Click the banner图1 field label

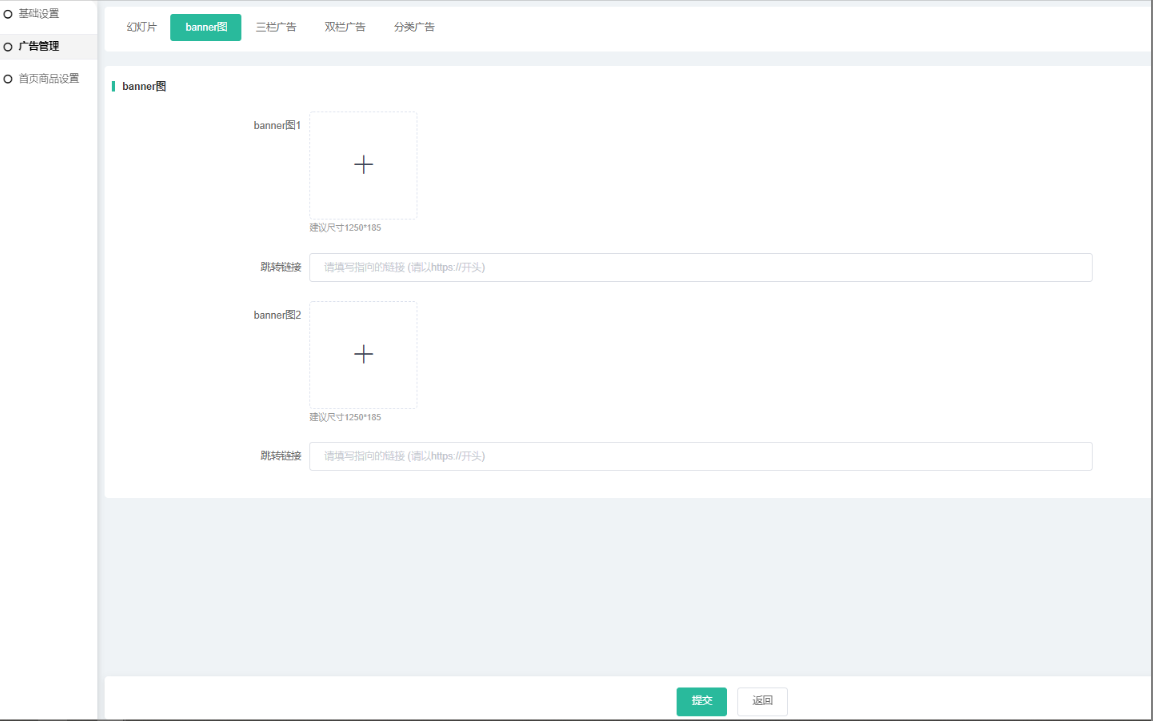(277, 125)
